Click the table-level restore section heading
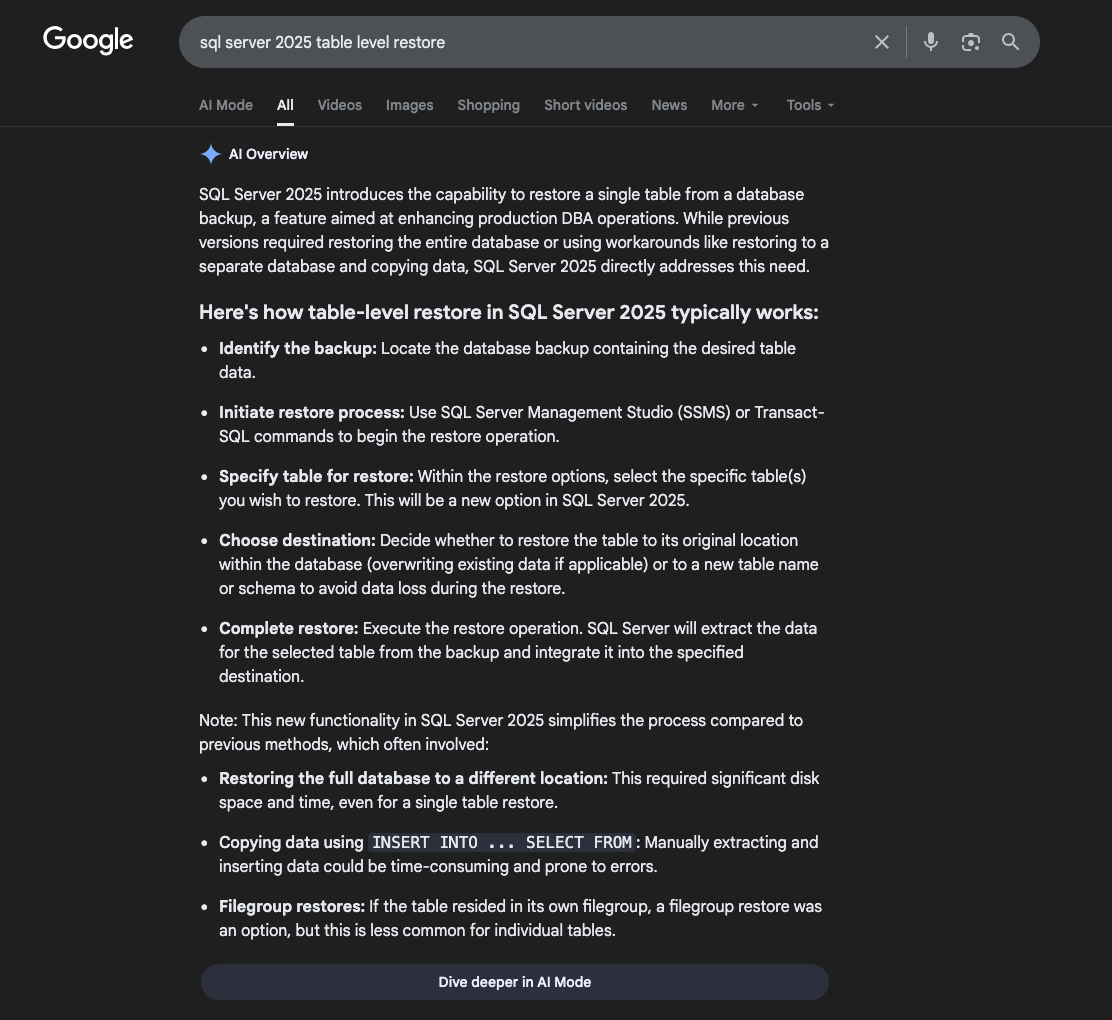The image size is (1112, 1020). [x=508, y=312]
